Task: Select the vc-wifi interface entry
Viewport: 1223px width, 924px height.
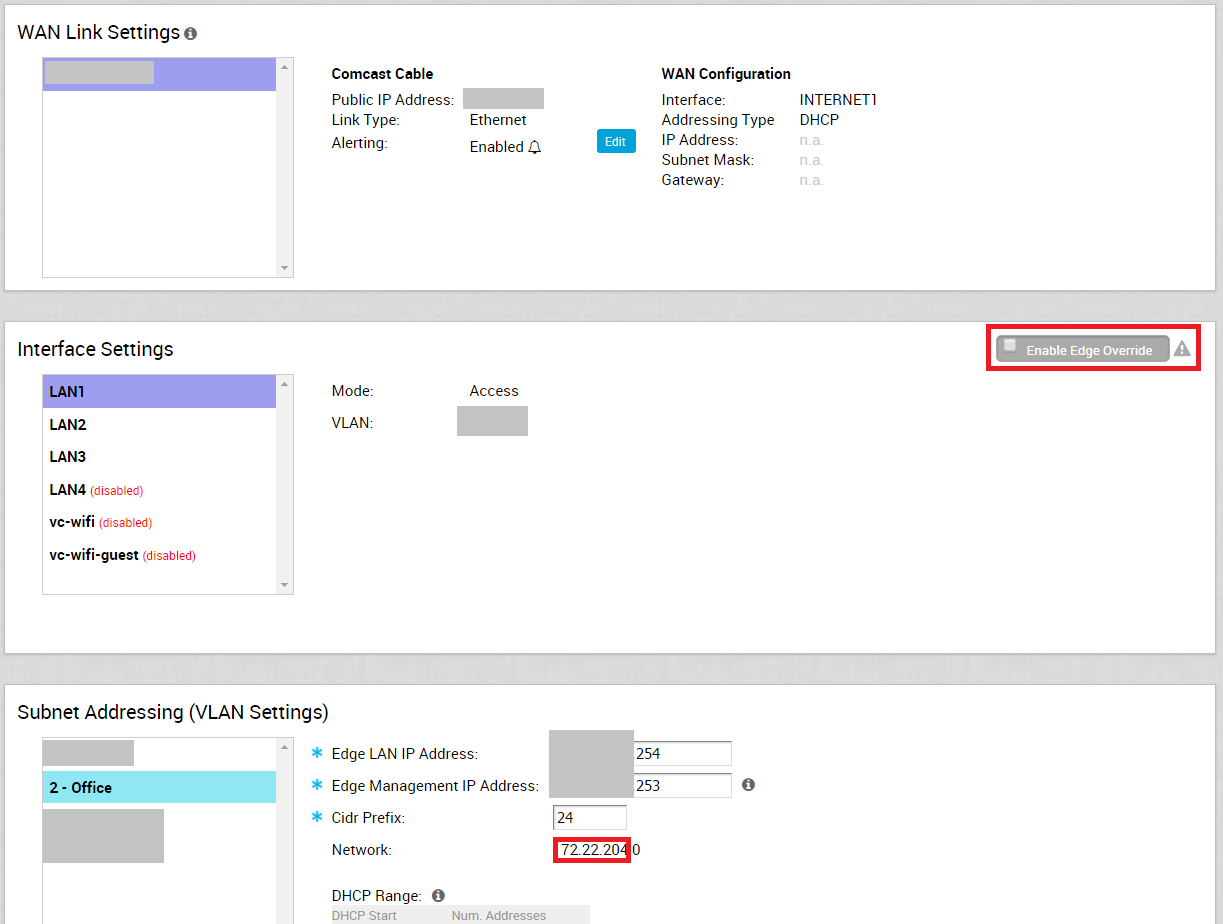Action: coord(159,522)
